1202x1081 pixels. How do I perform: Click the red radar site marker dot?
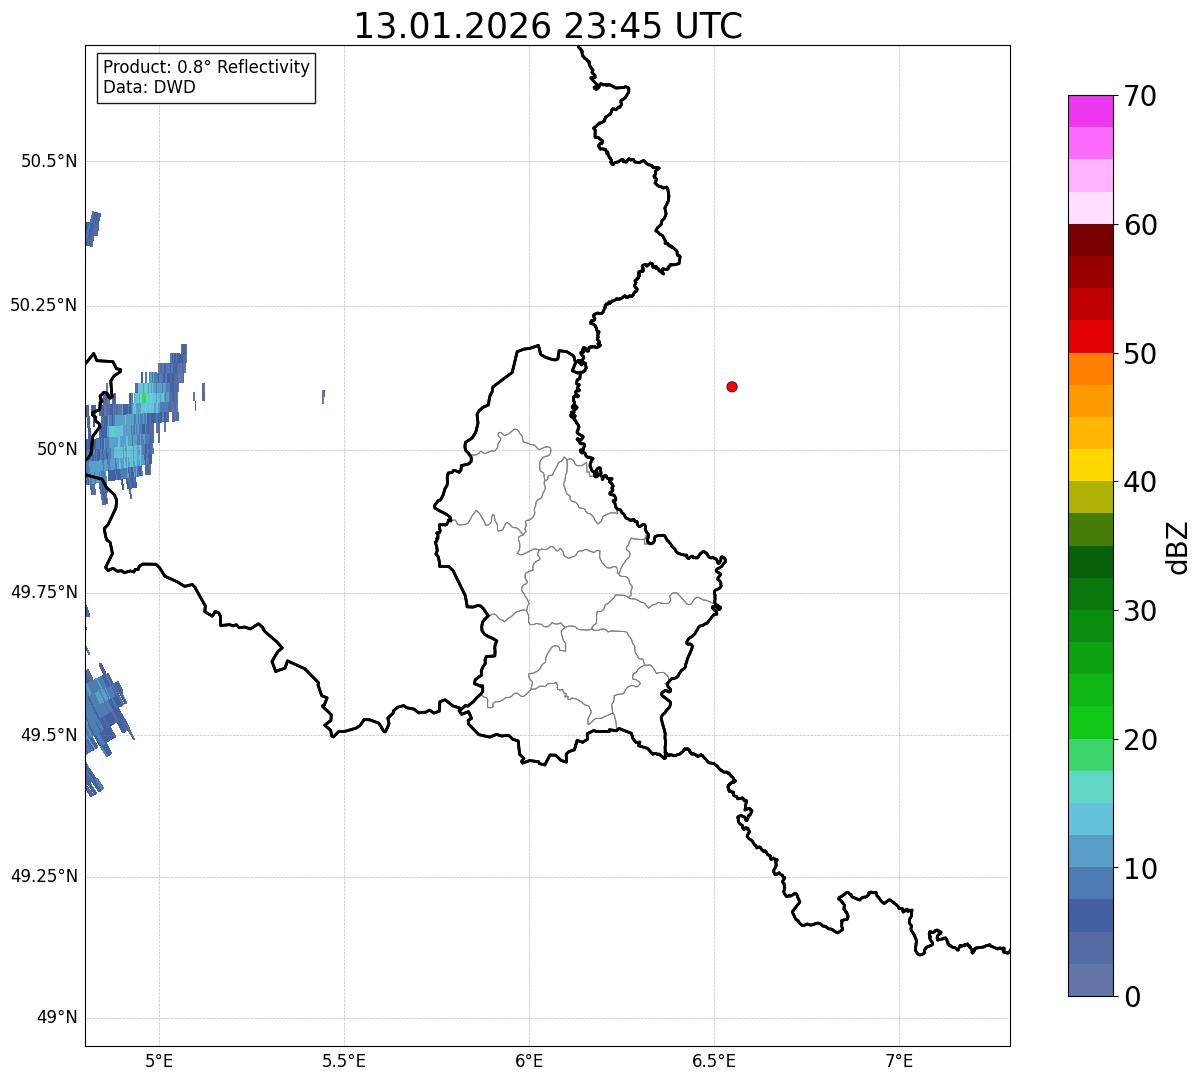tap(732, 386)
